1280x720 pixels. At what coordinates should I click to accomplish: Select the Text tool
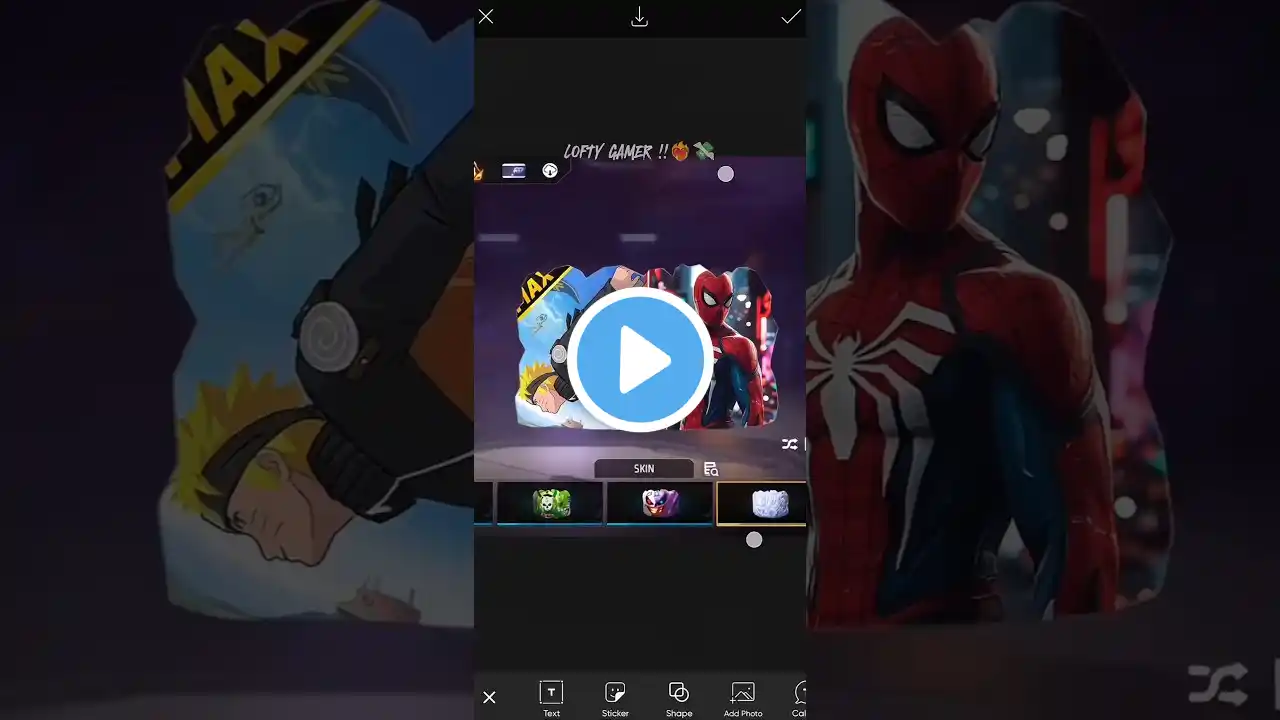click(x=551, y=698)
